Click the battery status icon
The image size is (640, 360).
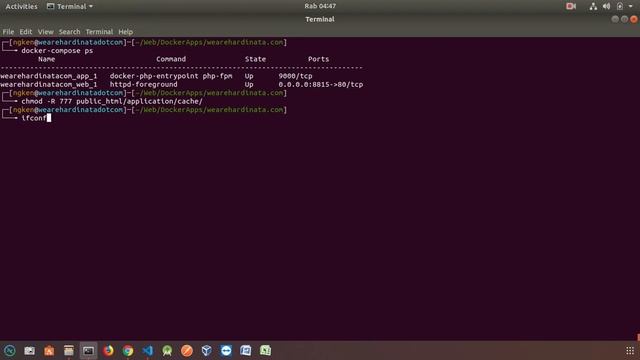pyautogui.click(x=620, y=6)
